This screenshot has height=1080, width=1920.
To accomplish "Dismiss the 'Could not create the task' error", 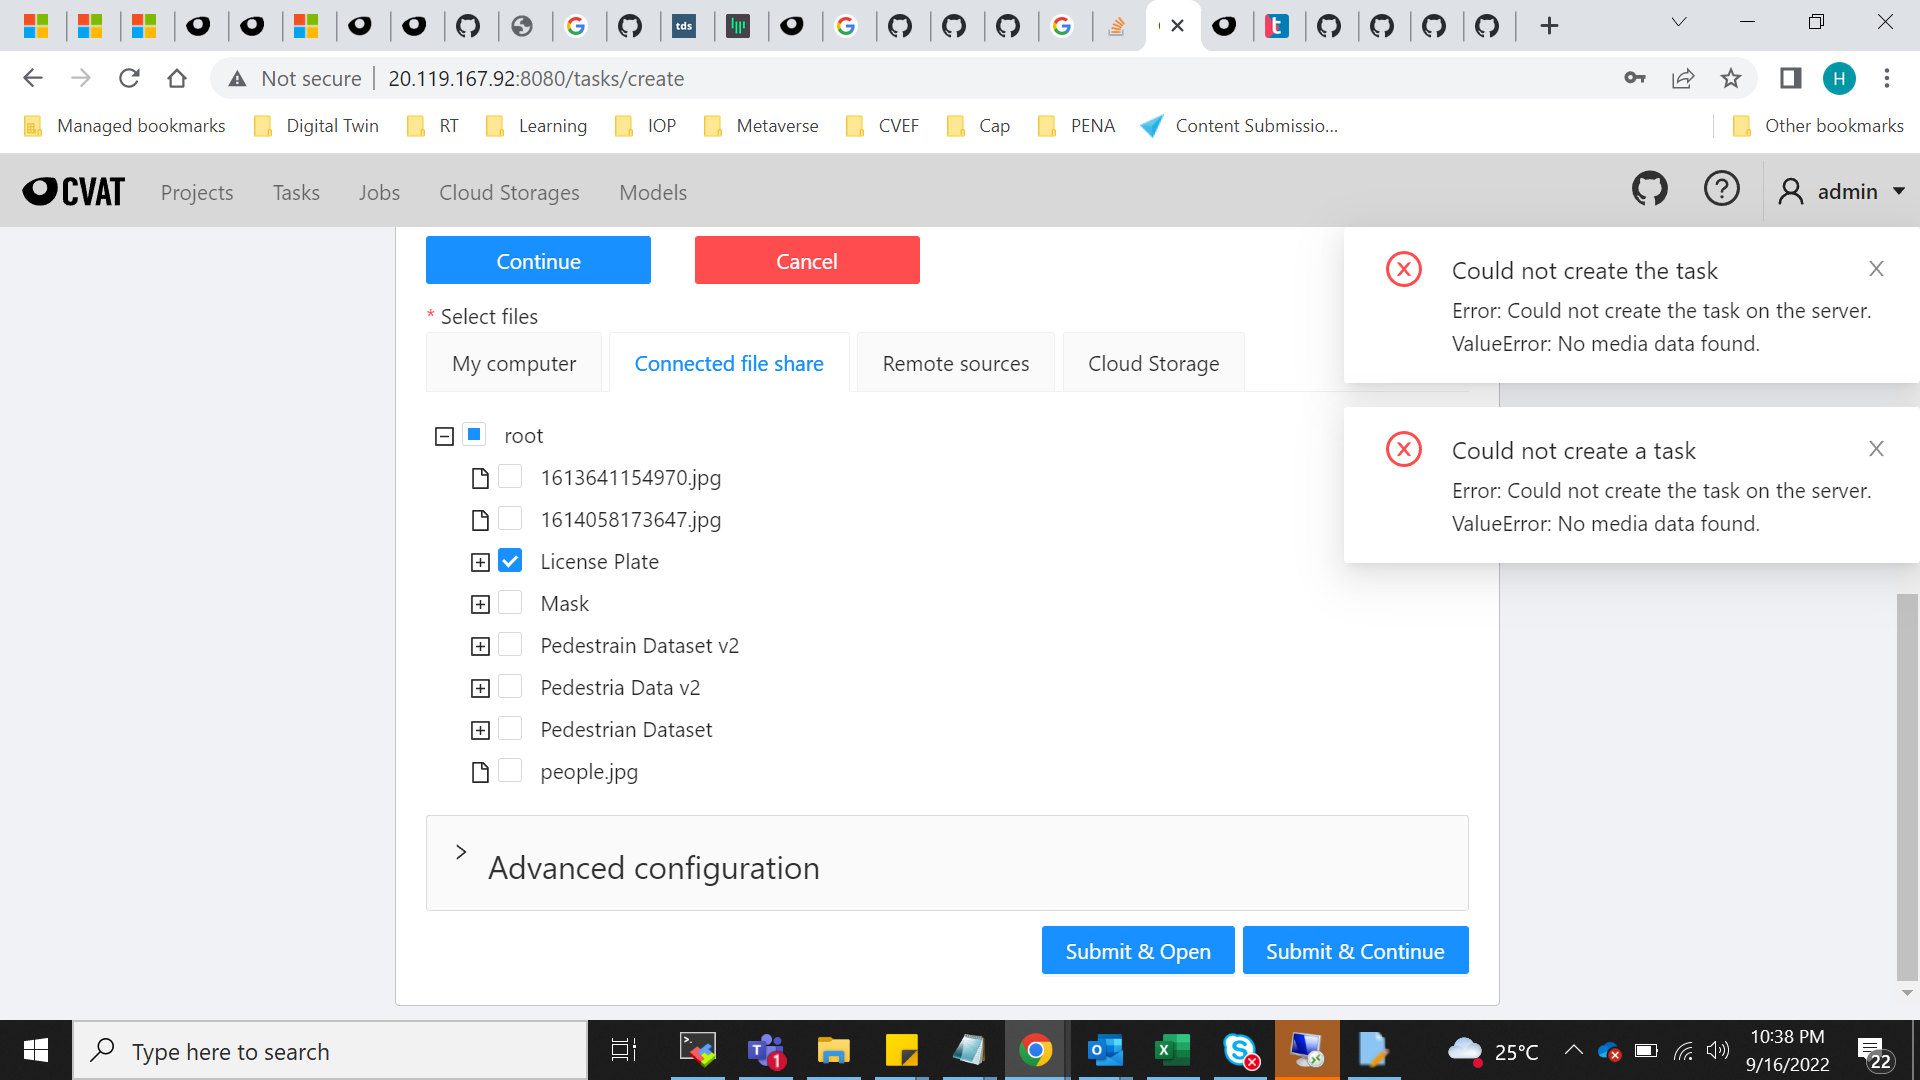I will pyautogui.click(x=1876, y=269).
